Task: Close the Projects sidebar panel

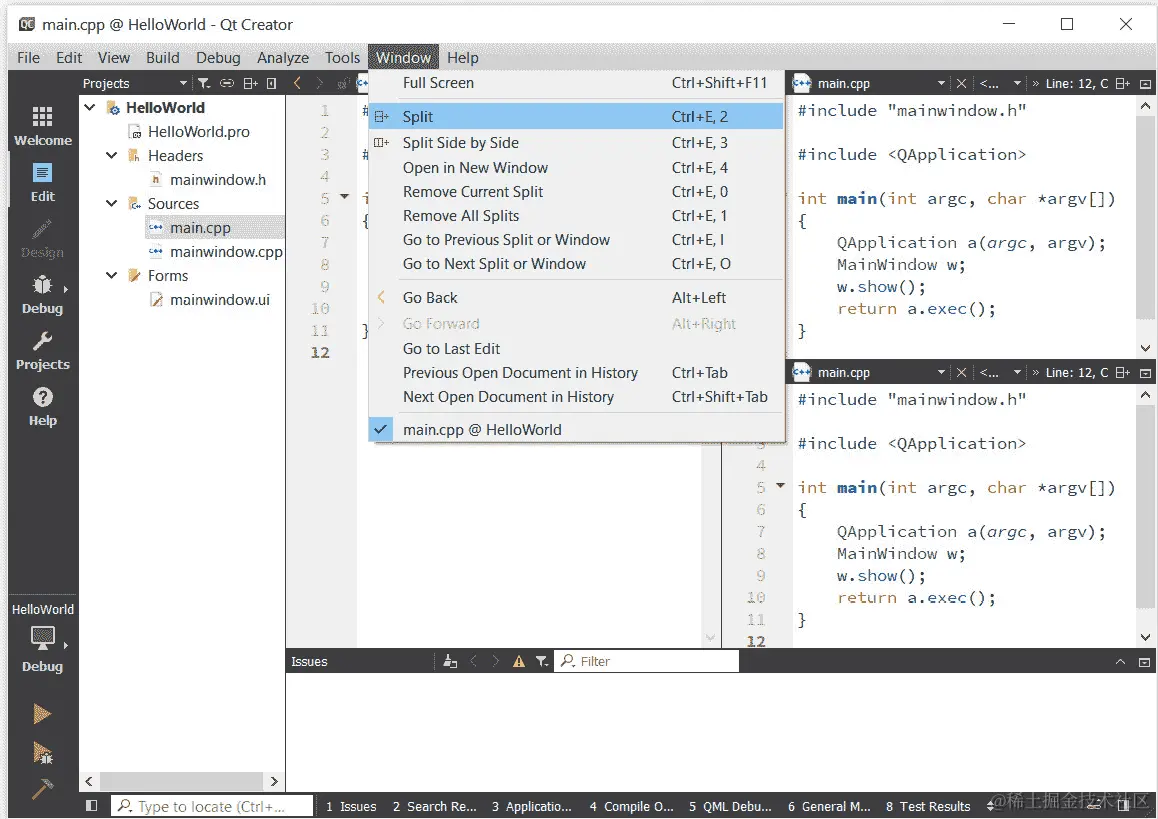Action: click(272, 83)
